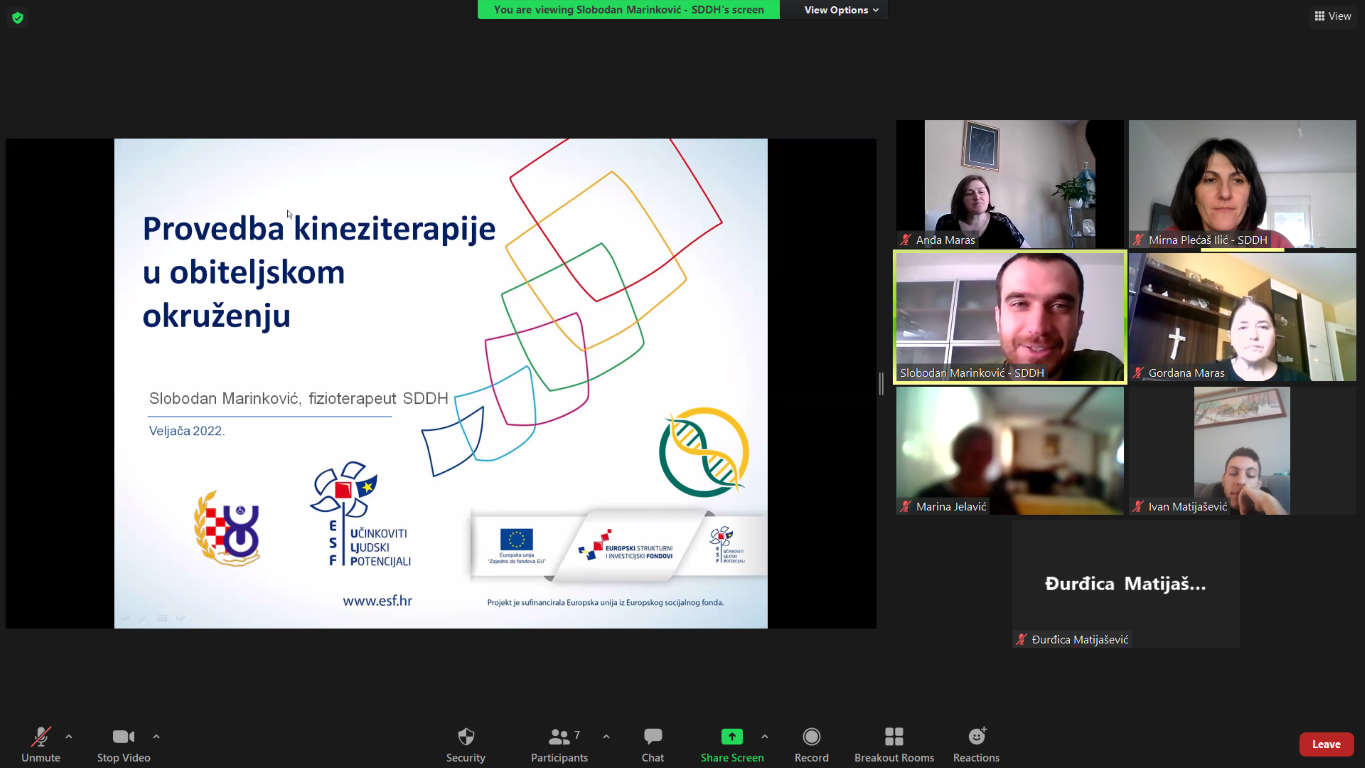Expand the arrow beside Participants
The image size is (1365, 768).
[606, 737]
